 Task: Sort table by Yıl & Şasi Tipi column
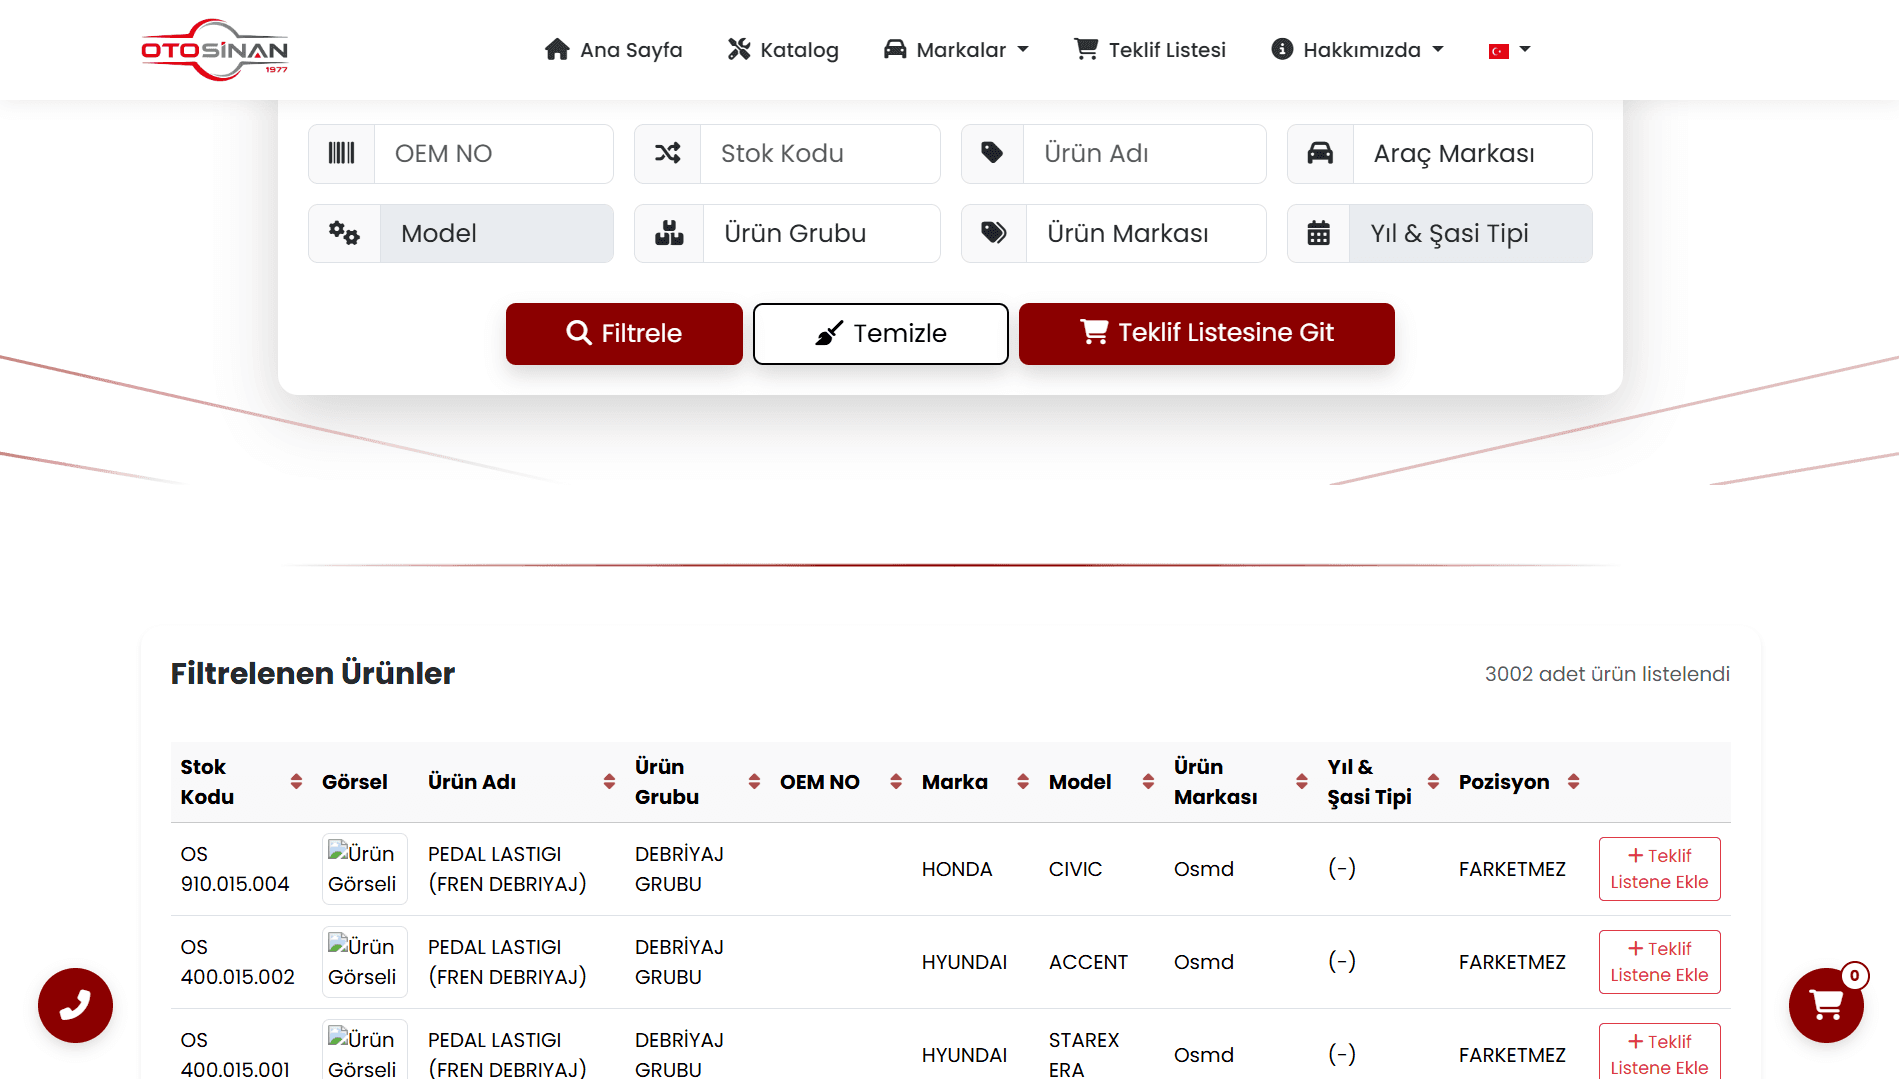(x=1433, y=782)
